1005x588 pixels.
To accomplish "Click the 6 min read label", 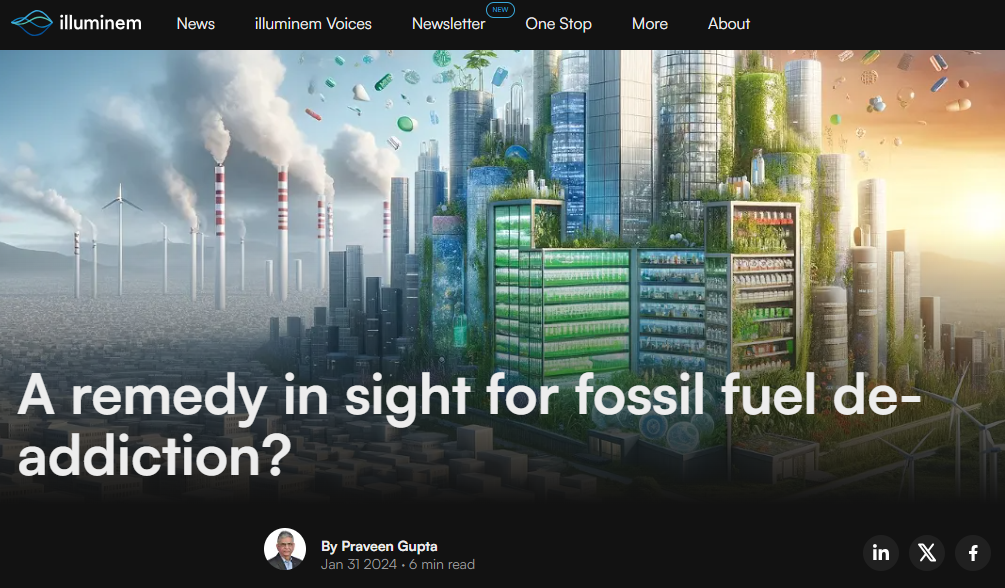I will (441, 565).
